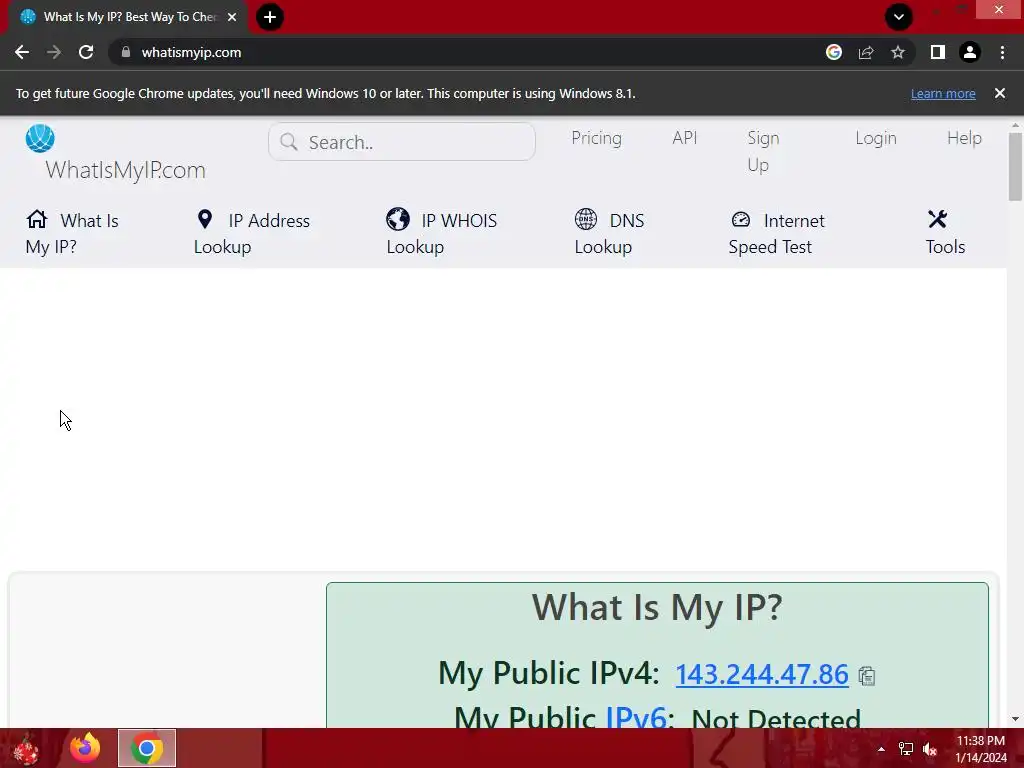This screenshot has width=1024, height=768.
Task: Bookmark this tab with star icon
Action: [x=898, y=52]
